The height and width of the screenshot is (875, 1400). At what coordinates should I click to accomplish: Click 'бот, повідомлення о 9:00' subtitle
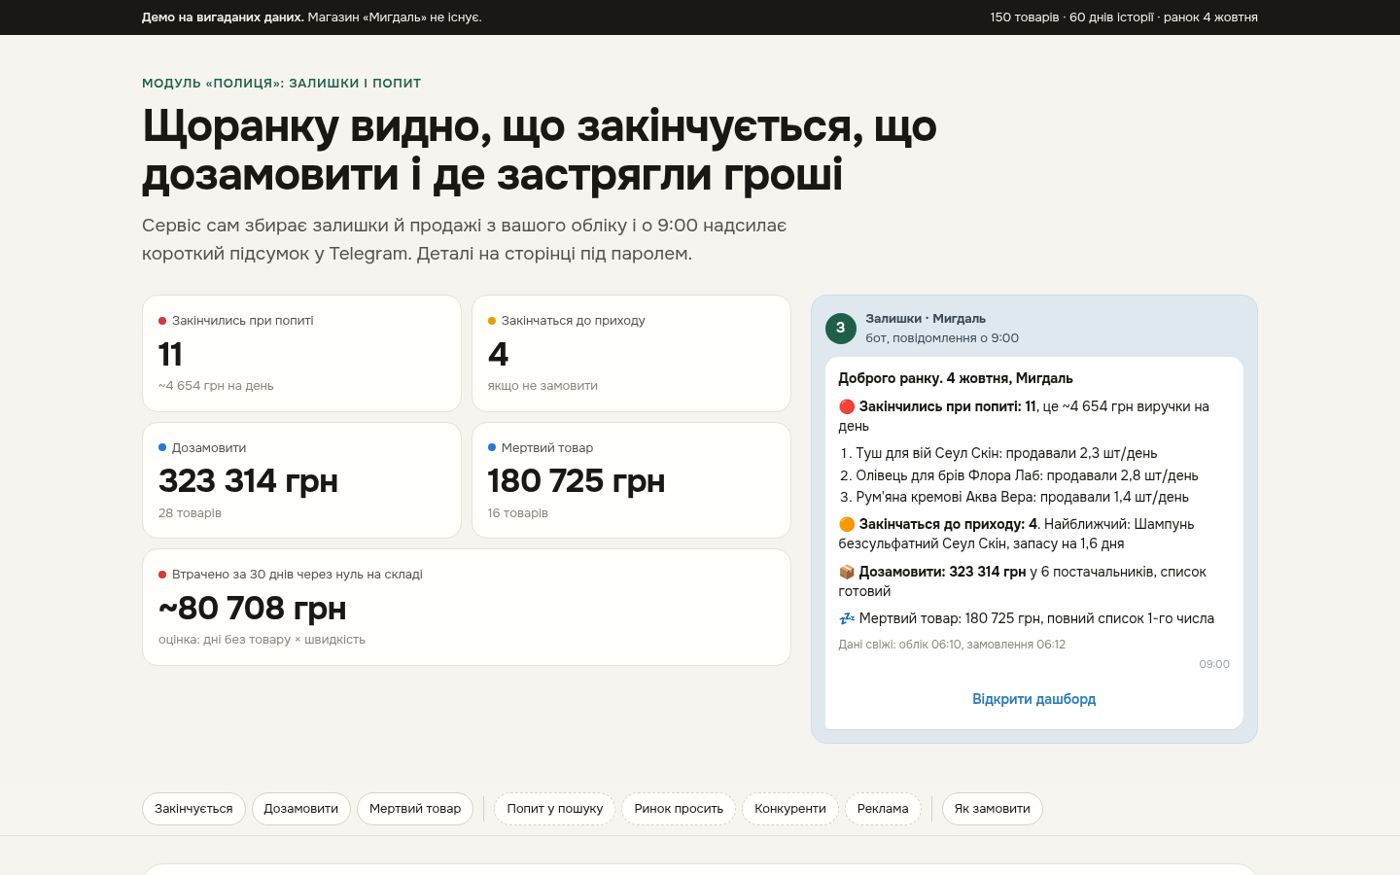click(x=942, y=338)
